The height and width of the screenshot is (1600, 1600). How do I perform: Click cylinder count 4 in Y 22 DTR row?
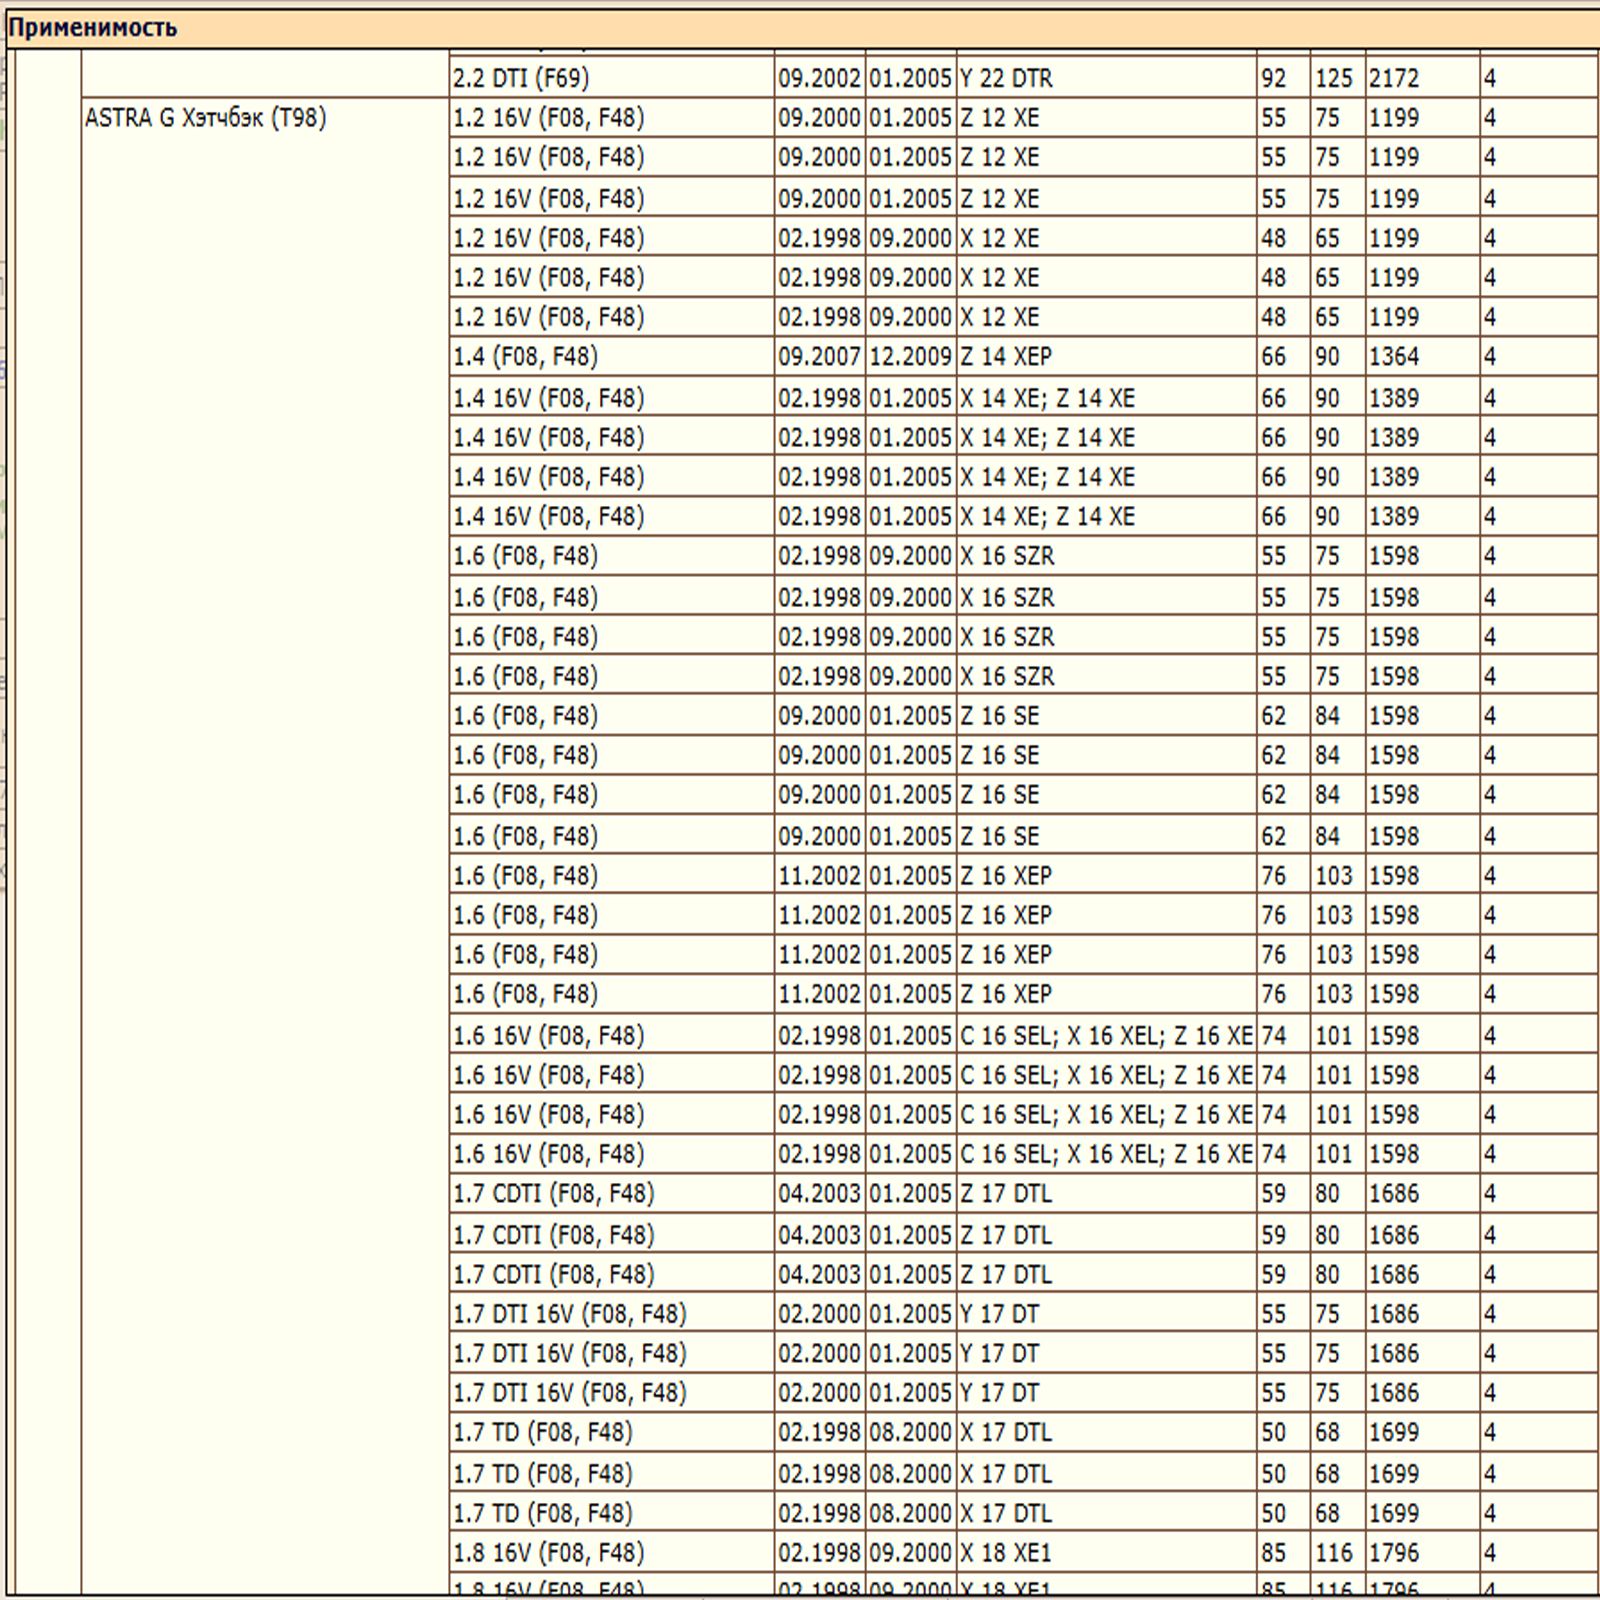click(1539, 78)
